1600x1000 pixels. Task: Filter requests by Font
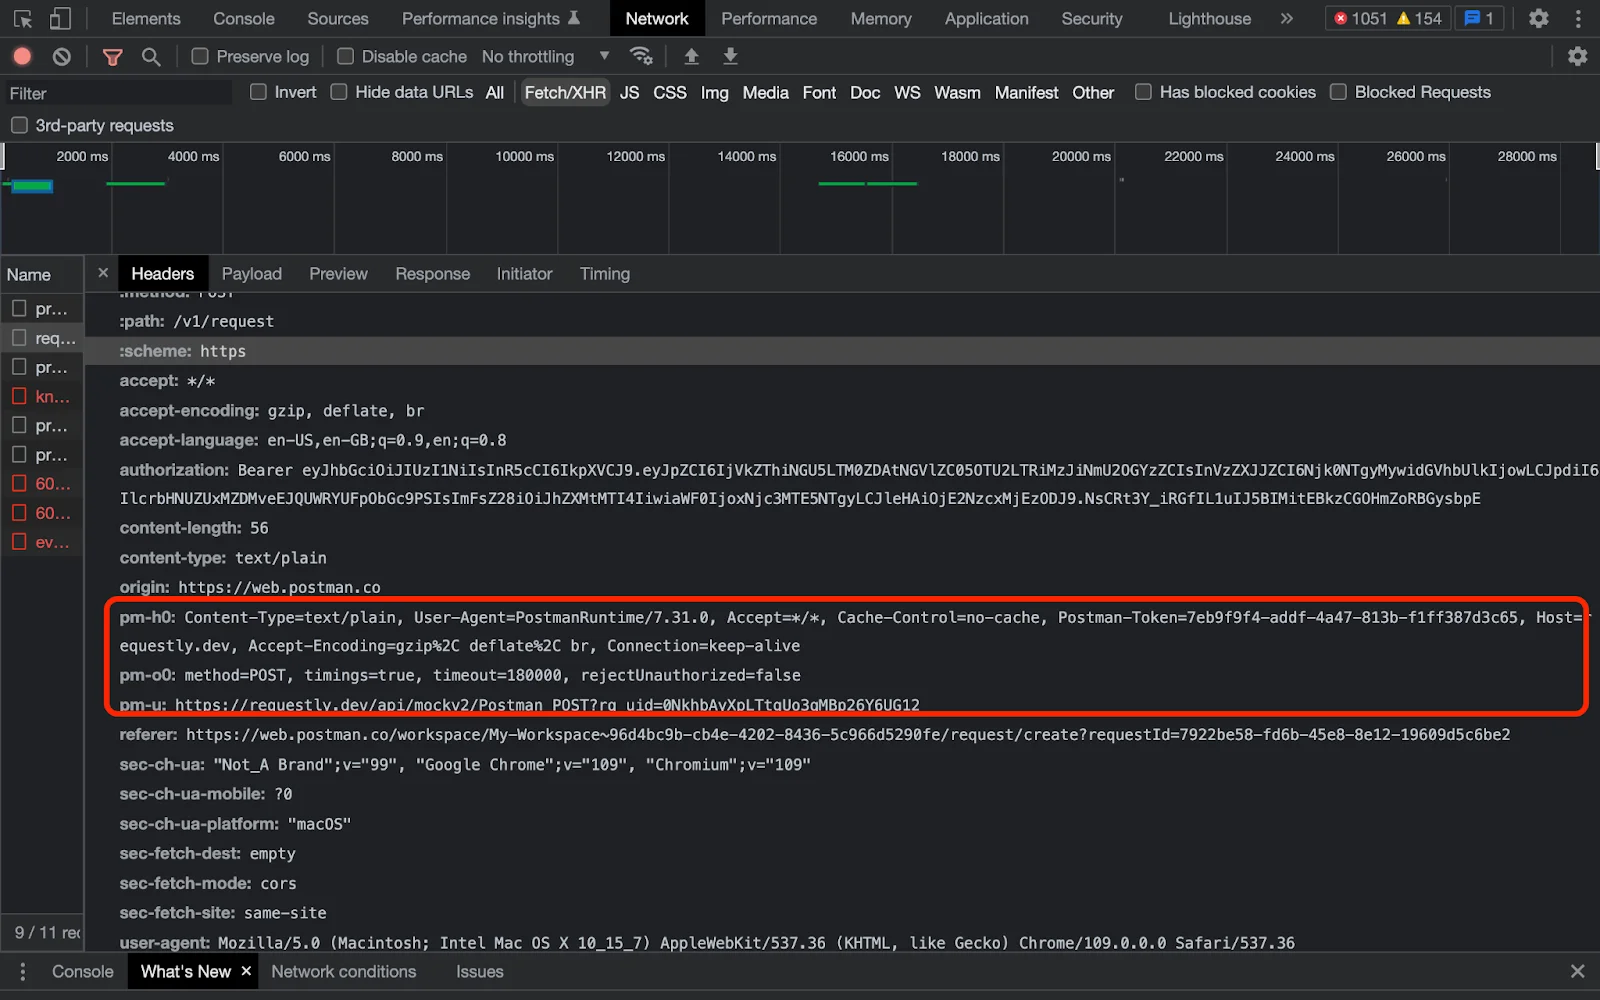point(819,93)
